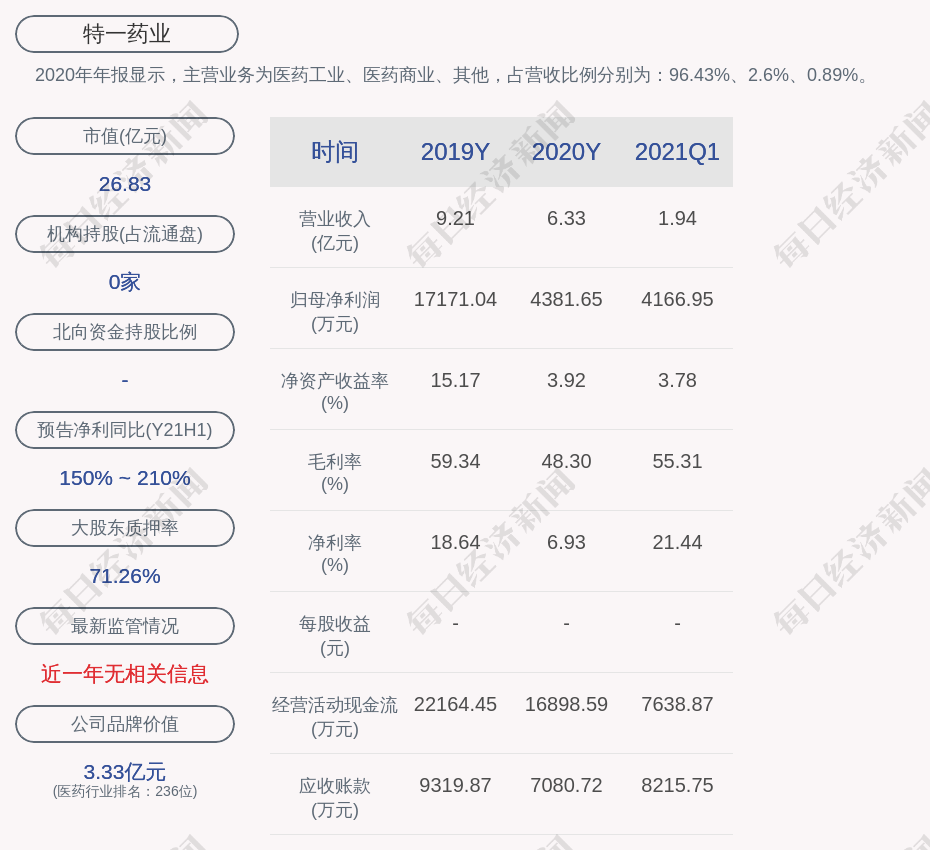The height and width of the screenshot is (850, 930).
Task: Select the 2020Y column header
Action: [x=566, y=152]
